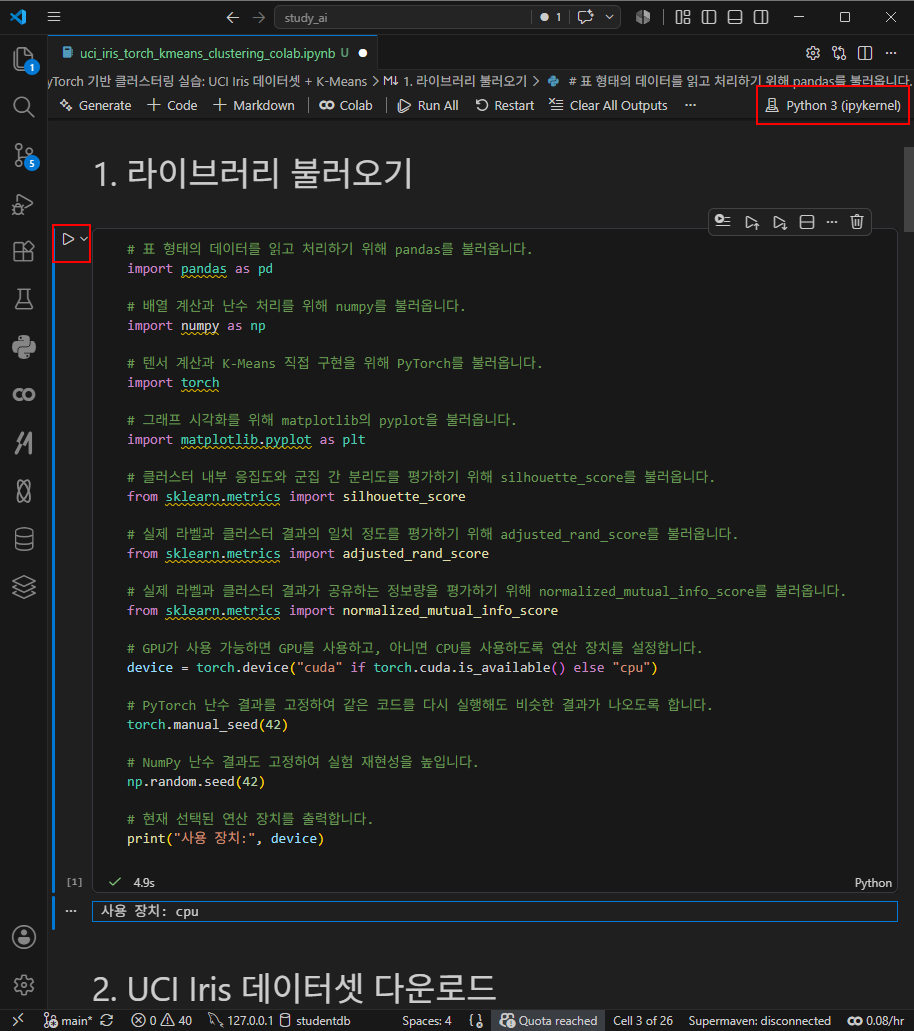914x1031 pixels.
Task: Open notebook settings gear in editor toolbar
Action: click(x=813, y=53)
